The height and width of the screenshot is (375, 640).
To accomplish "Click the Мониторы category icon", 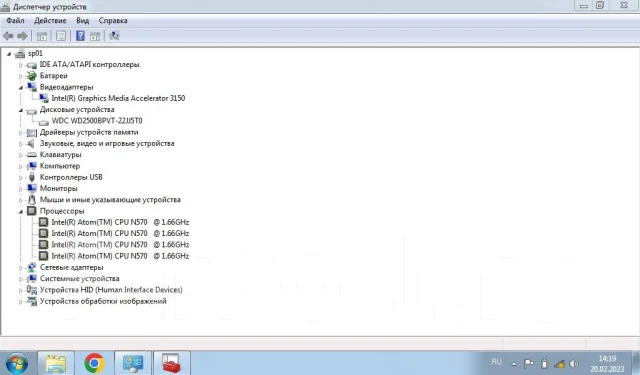I will (31, 189).
